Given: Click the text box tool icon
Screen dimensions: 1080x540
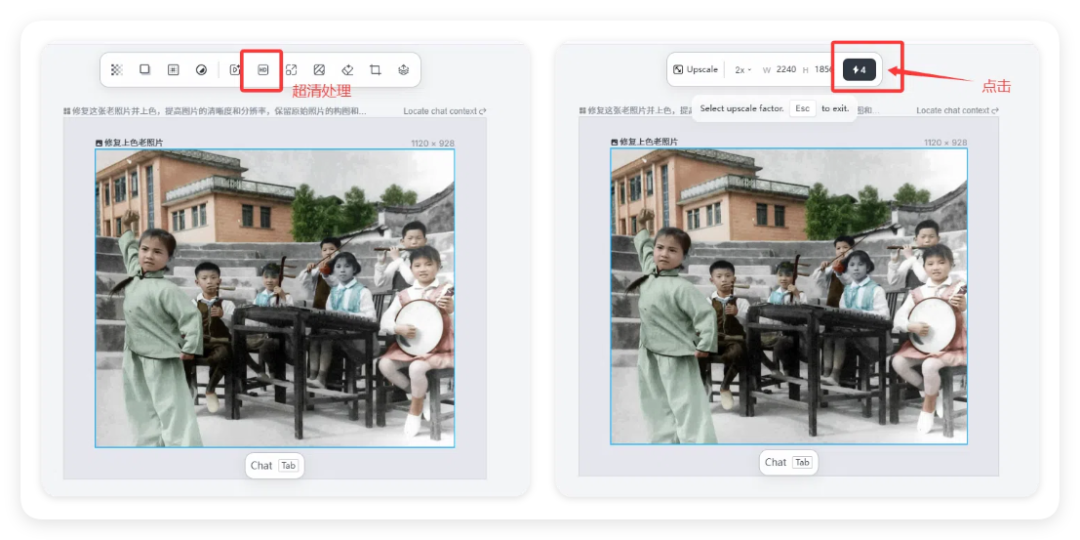Looking at the screenshot, I should pyautogui.click(x=173, y=70).
